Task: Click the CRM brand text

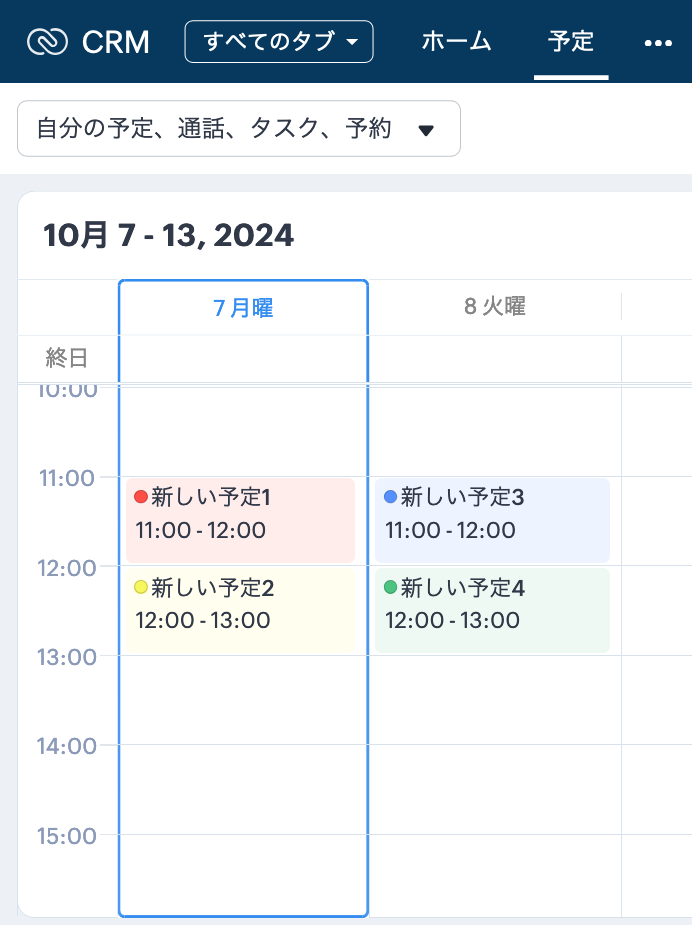Action: 116,42
